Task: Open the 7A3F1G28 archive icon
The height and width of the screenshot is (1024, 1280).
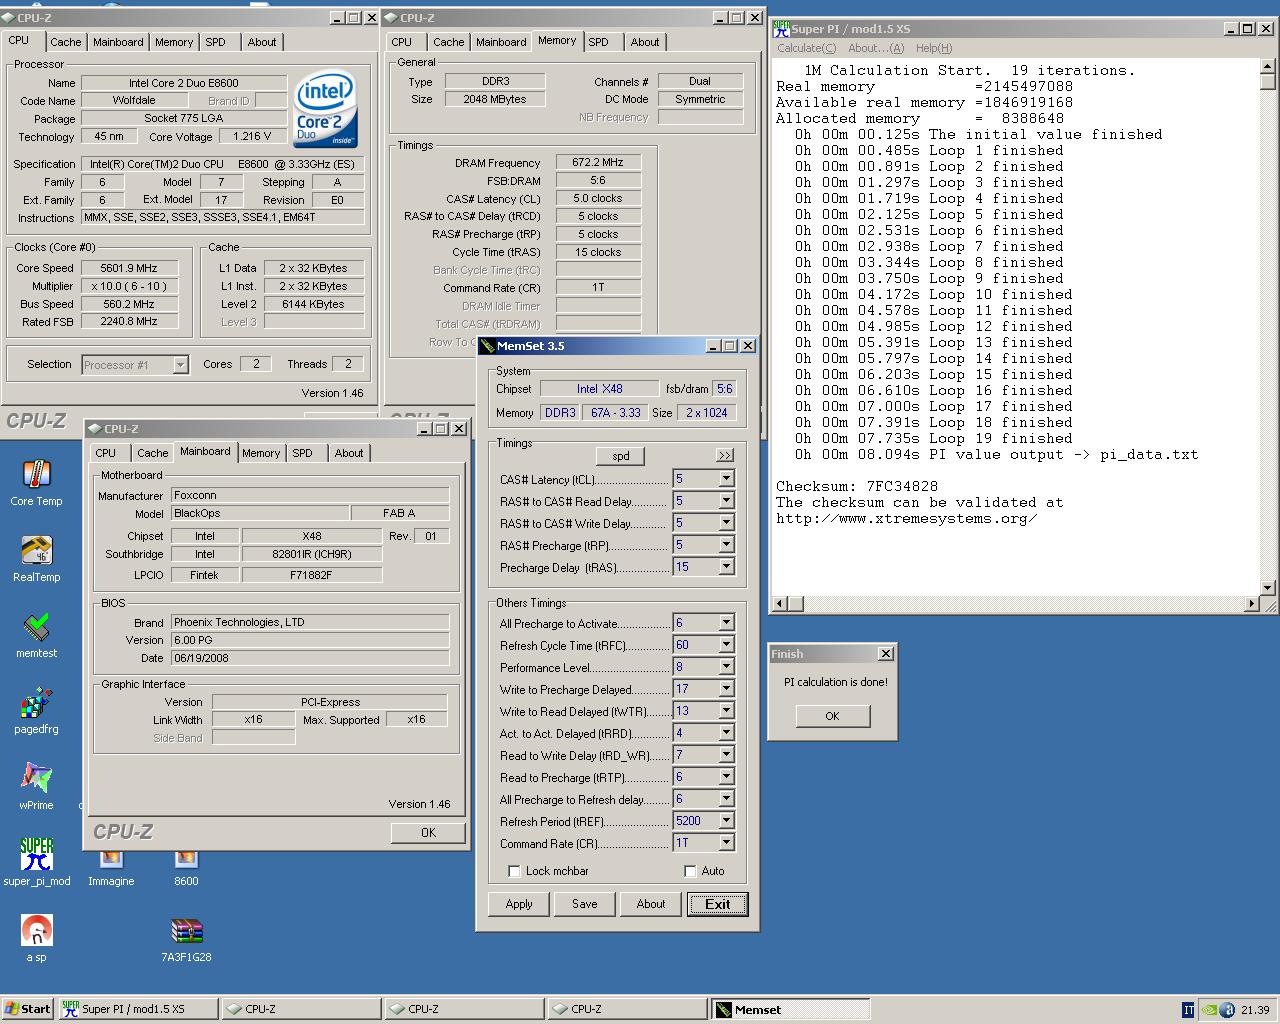Action: (x=186, y=932)
